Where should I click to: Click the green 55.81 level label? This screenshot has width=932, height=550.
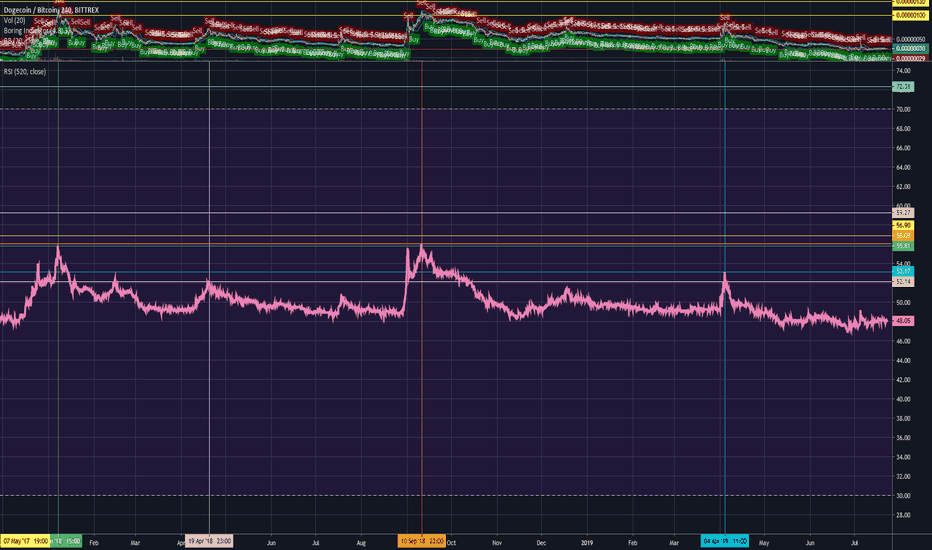pyautogui.click(x=903, y=246)
